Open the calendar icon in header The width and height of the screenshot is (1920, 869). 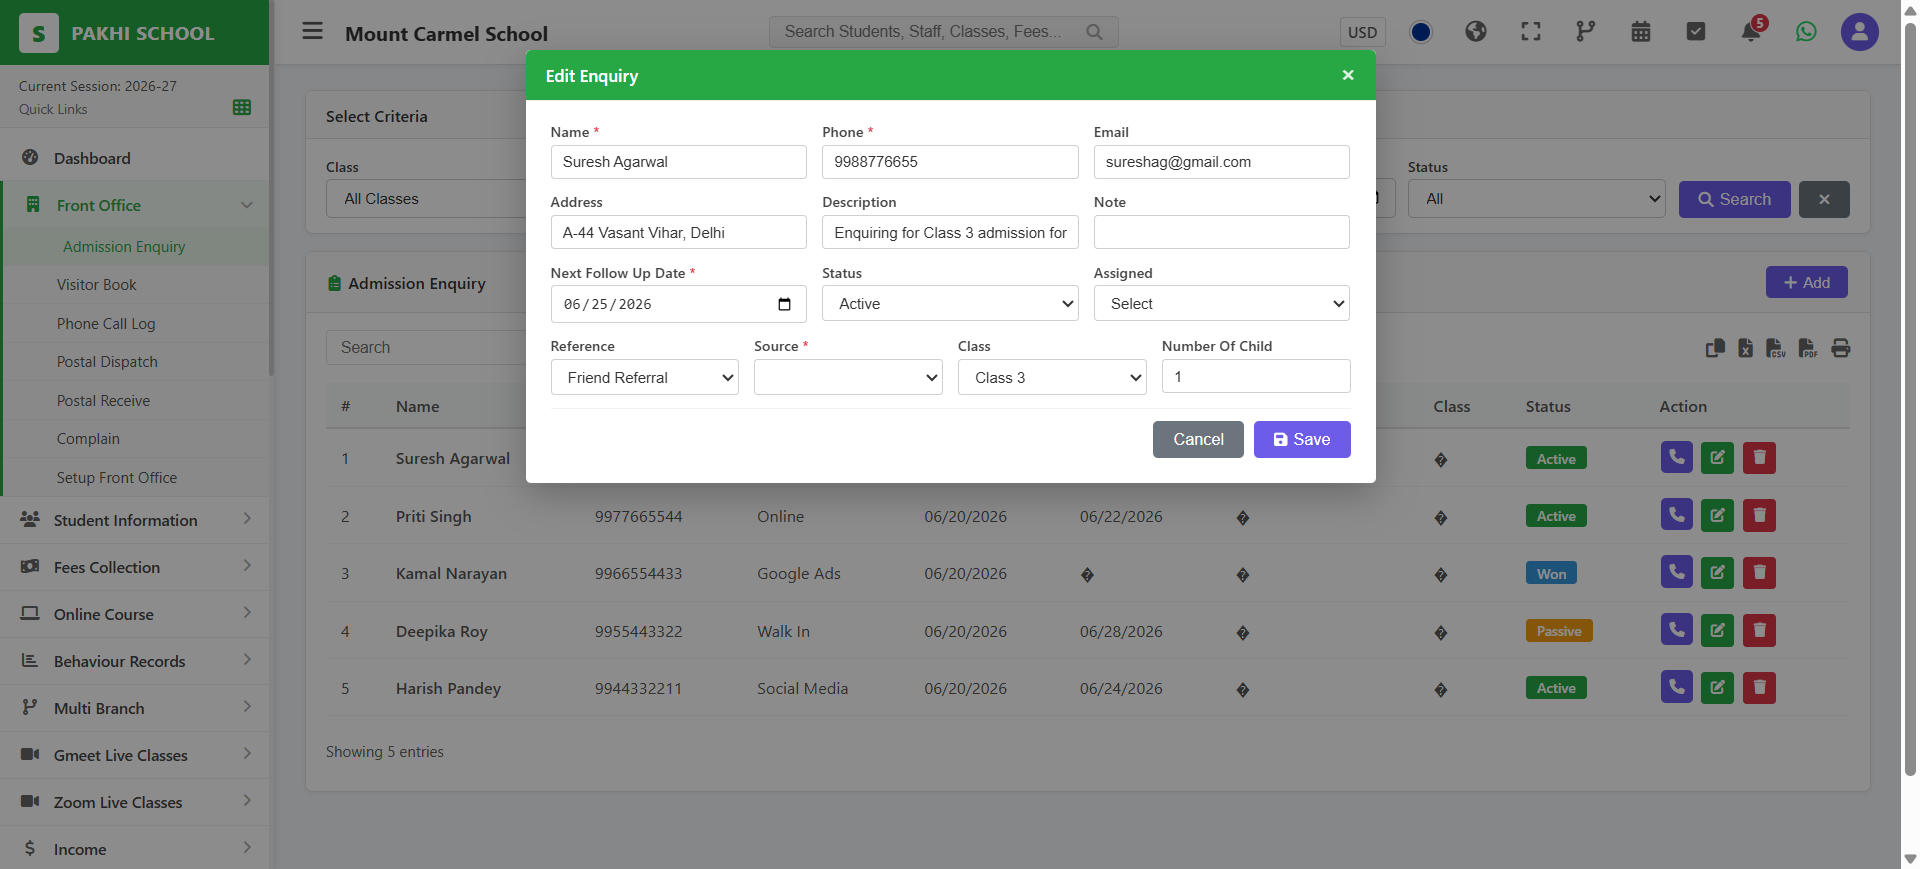tap(1641, 32)
